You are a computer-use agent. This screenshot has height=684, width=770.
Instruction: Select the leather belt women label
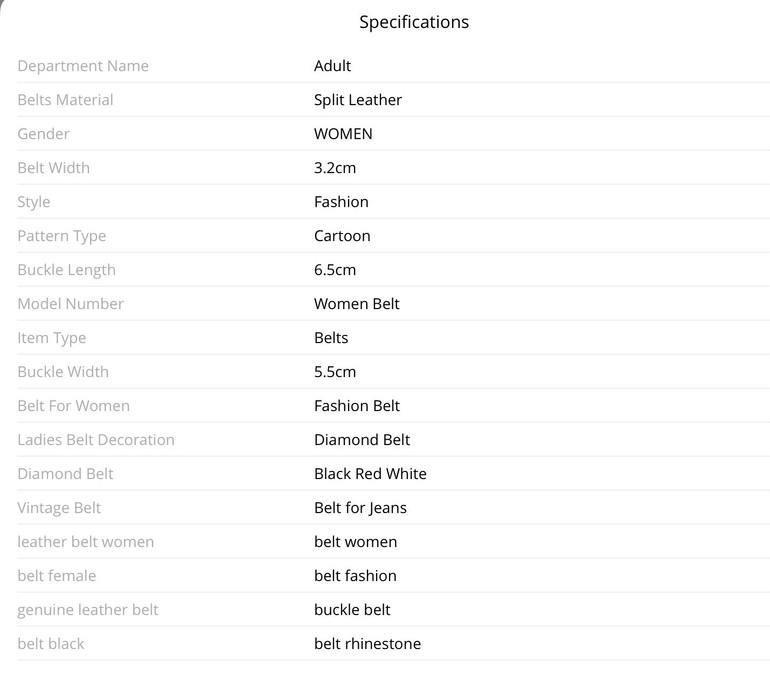tap(86, 542)
